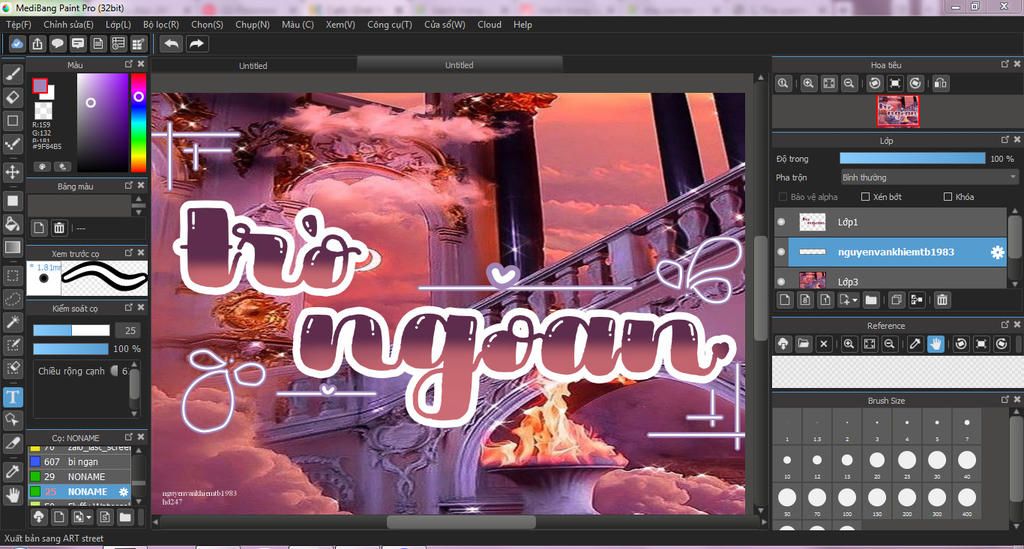Enable the Khóa checkbox
The height and width of the screenshot is (549, 1024).
pyautogui.click(x=948, y=197)
